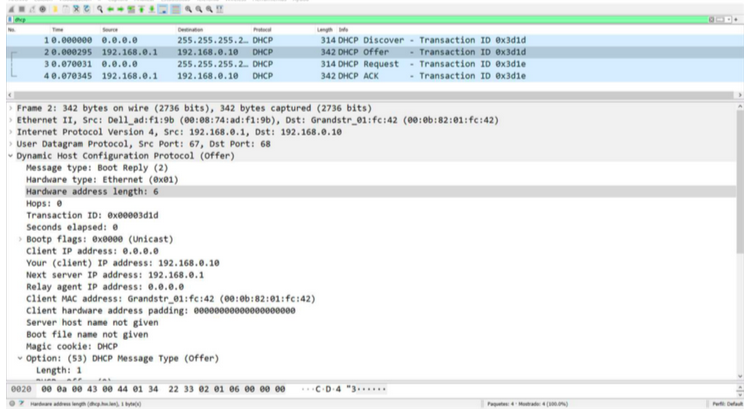
Task: Select Next server IP address line
Action: tap(115, 275)
